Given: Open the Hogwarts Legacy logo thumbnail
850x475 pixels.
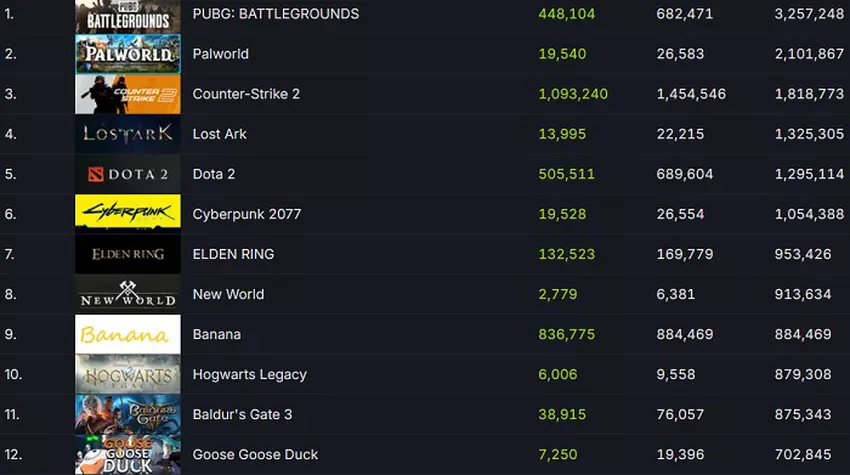Looking at the screenshot, I should pyautogui.click(x=128, y=374).
